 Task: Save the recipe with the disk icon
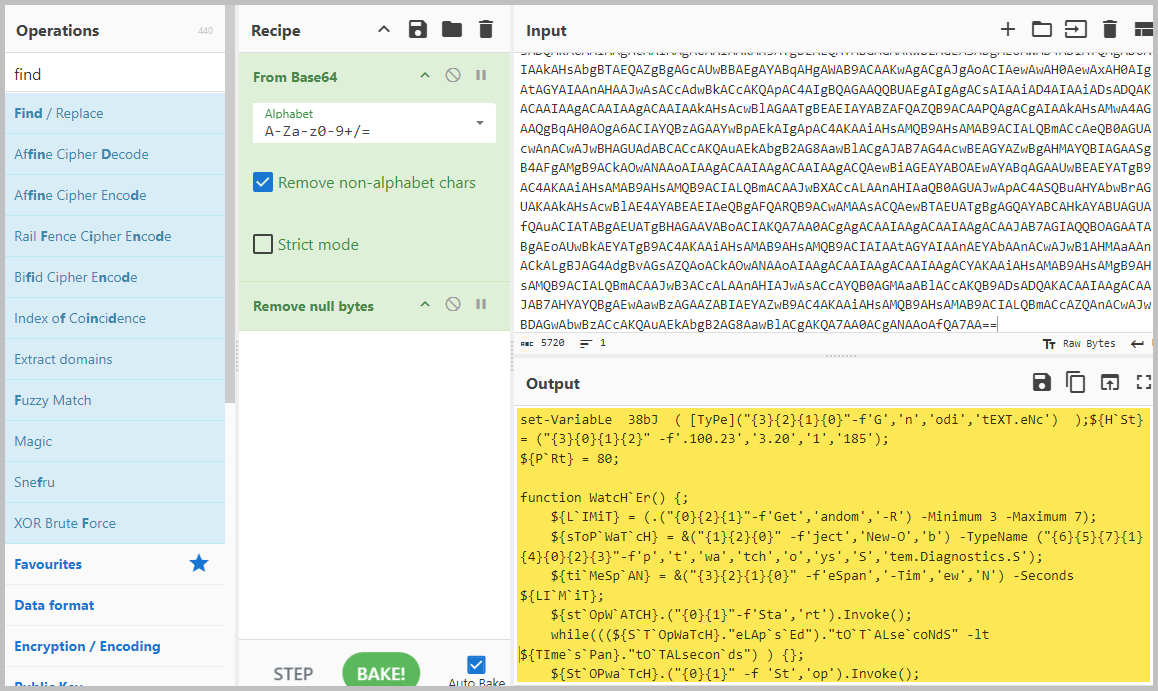pyautogui.click(x=419, y=30)
